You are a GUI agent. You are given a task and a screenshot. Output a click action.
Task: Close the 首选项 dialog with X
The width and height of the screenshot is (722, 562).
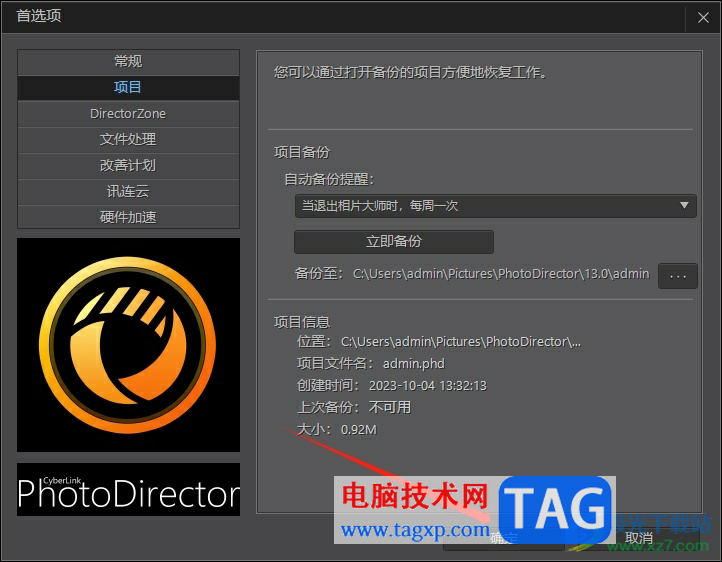click(703, 17)
